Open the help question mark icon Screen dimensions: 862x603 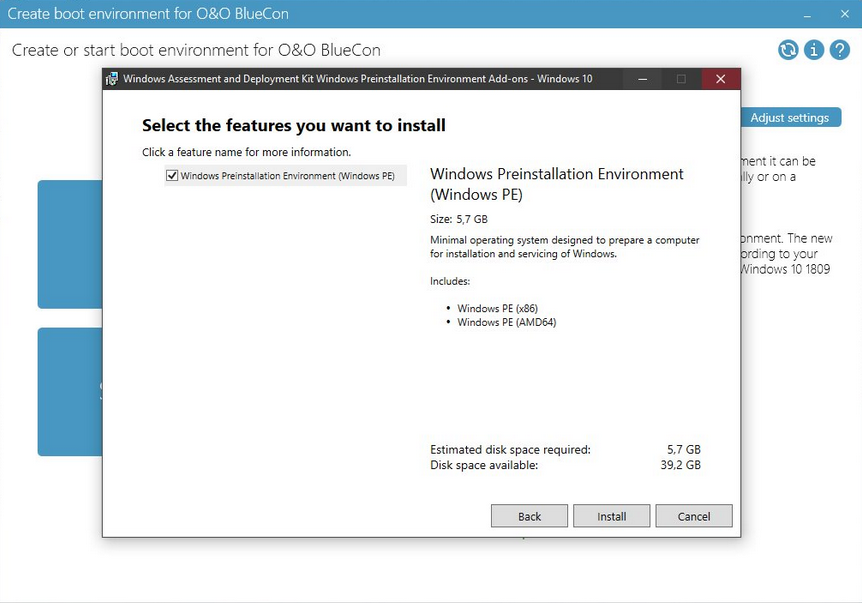click(839, 50)
